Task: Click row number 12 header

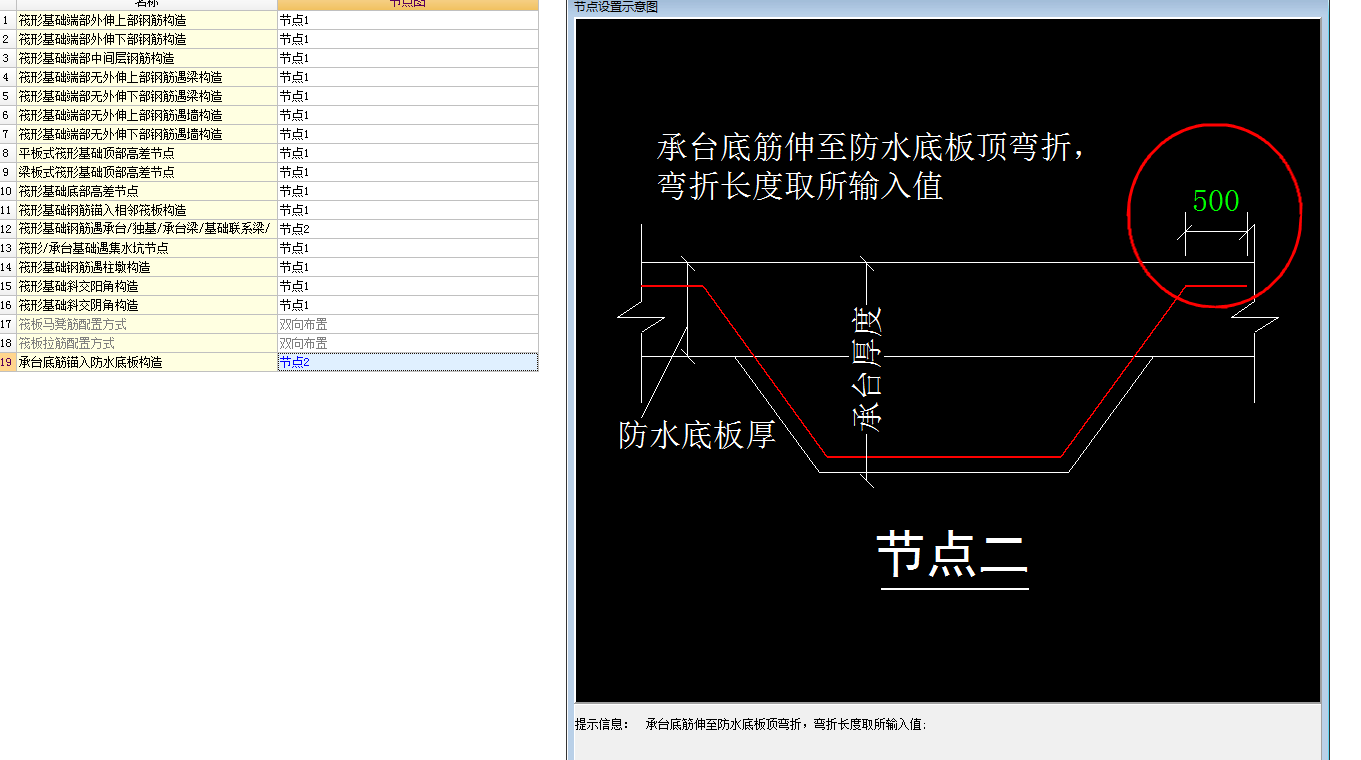Action: coord(8,229)
